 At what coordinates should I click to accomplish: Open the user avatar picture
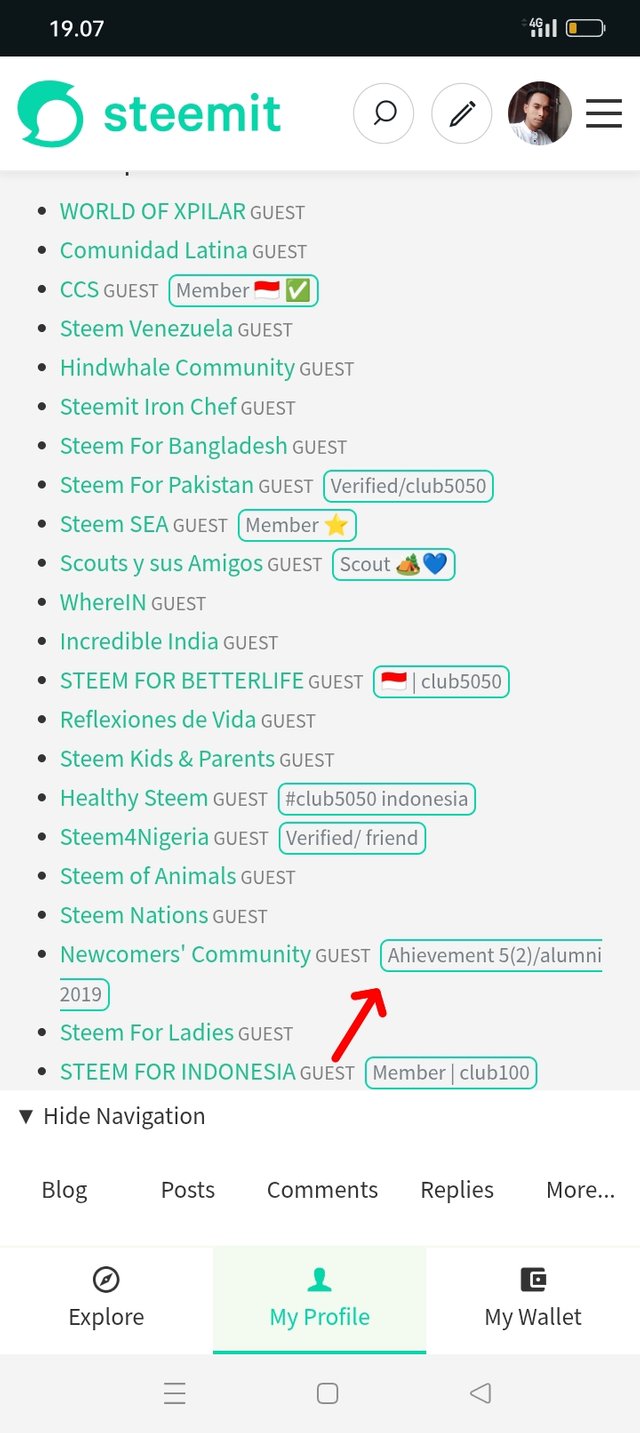click(540, 114)
